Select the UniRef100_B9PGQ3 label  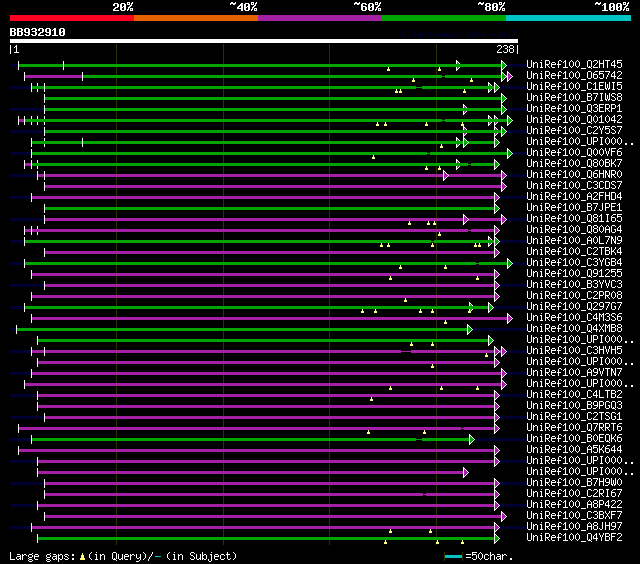coord(574,406)
